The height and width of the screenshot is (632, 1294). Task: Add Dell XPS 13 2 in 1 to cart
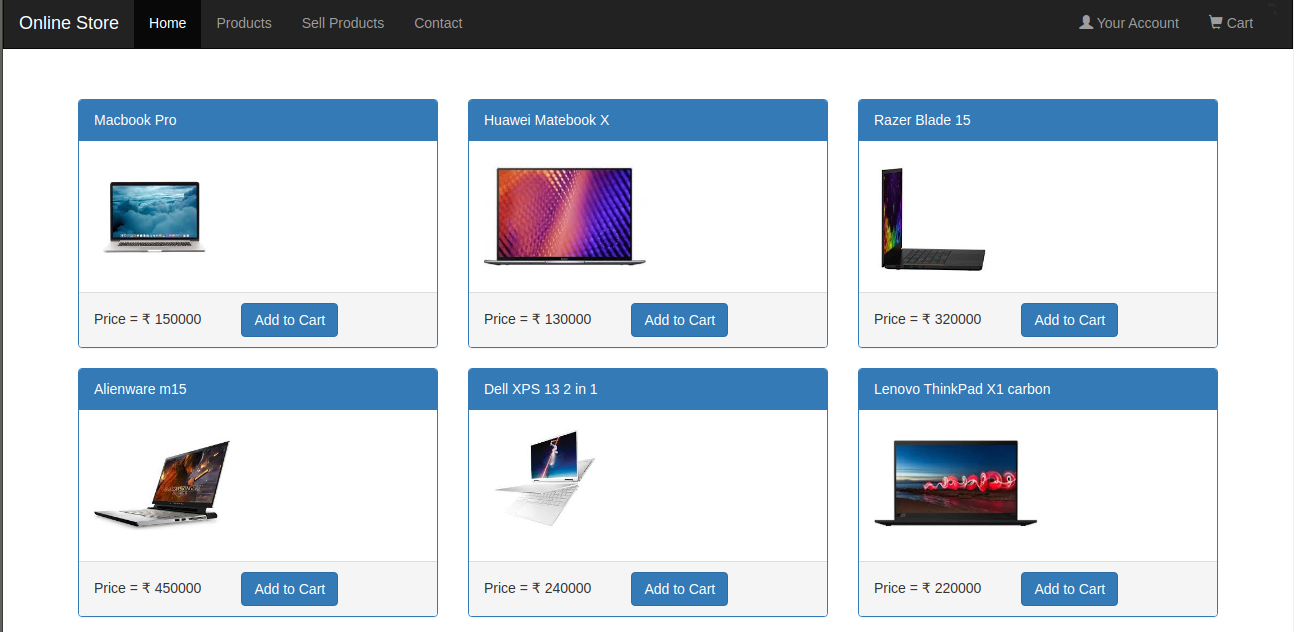point(679,589)
